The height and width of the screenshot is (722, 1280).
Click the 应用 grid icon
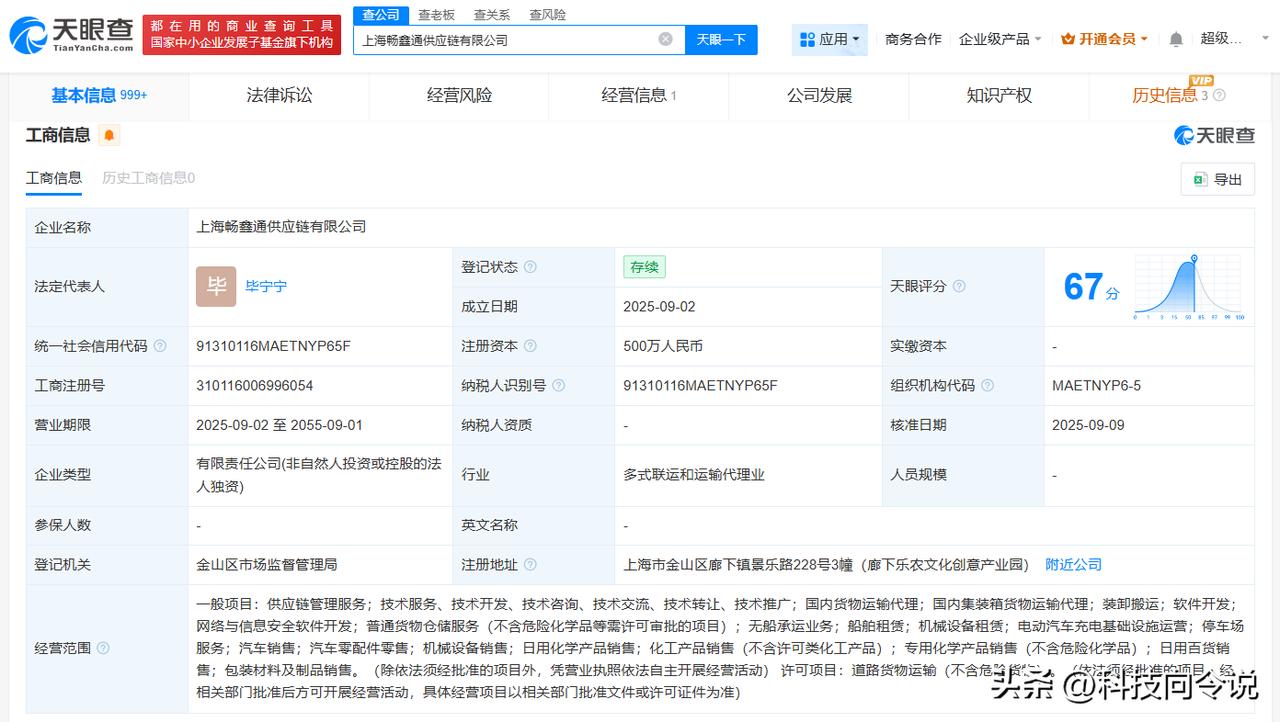tap(807, 39)
